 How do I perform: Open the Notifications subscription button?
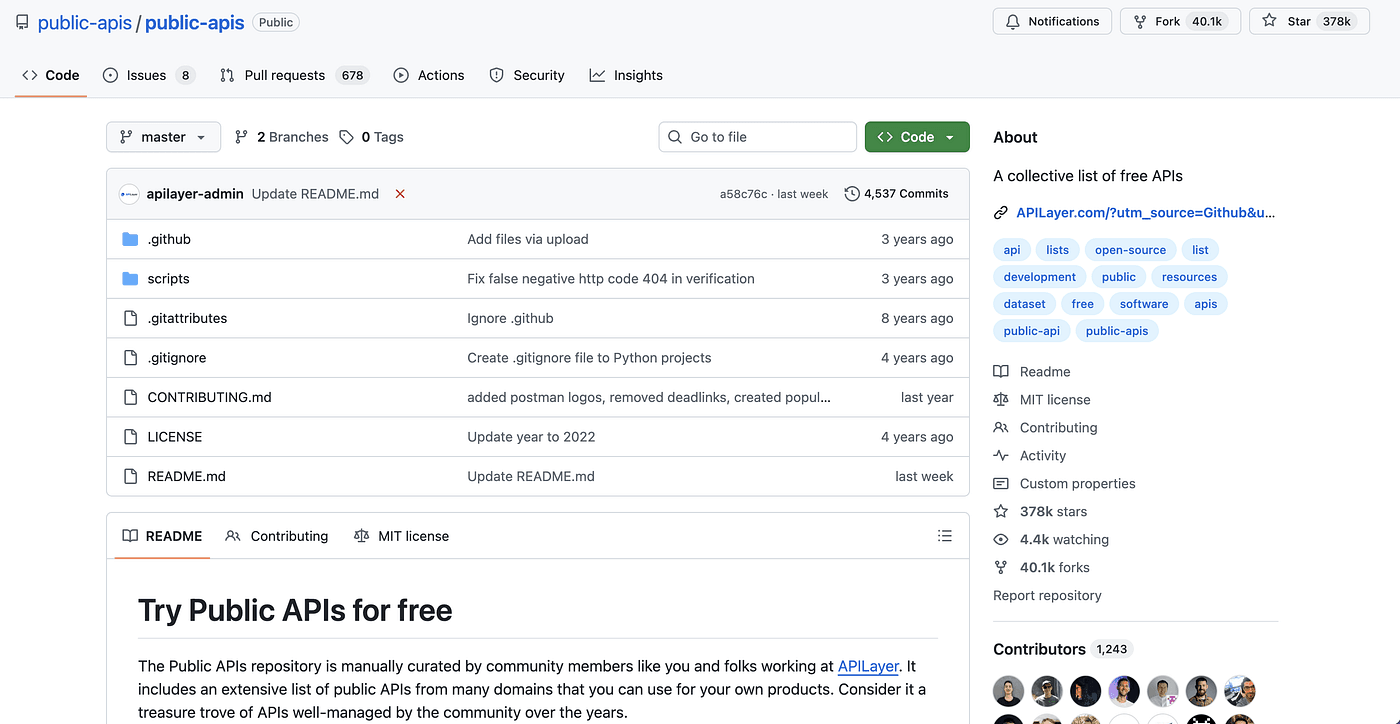click(x=1052, y=21)
